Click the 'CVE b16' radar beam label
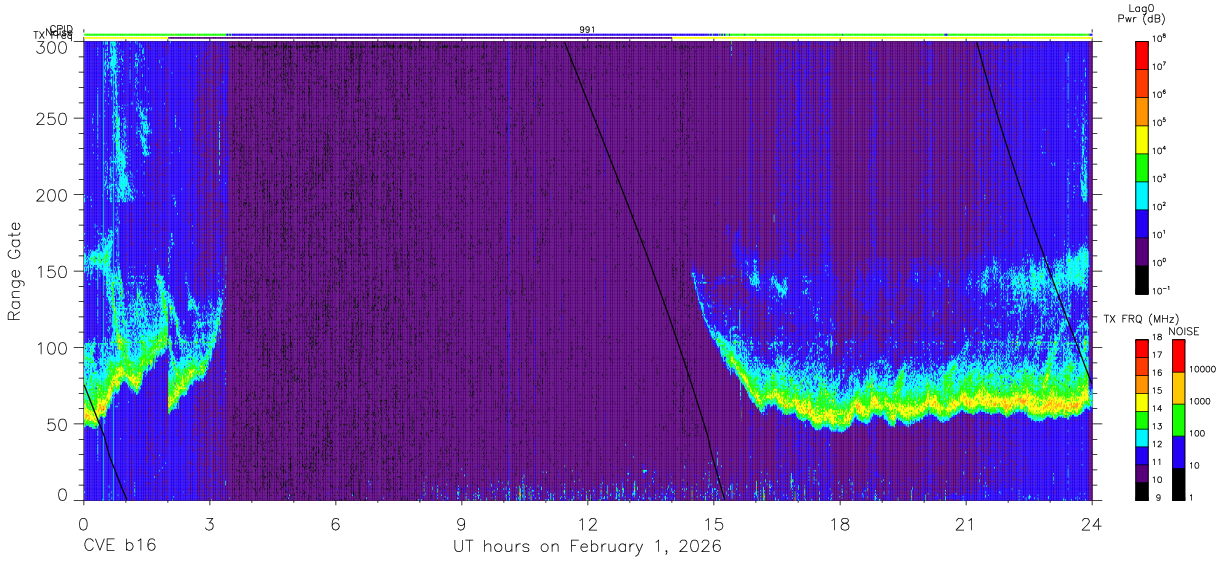This screenshot has height=567, width=1228. tap(118, 547)
